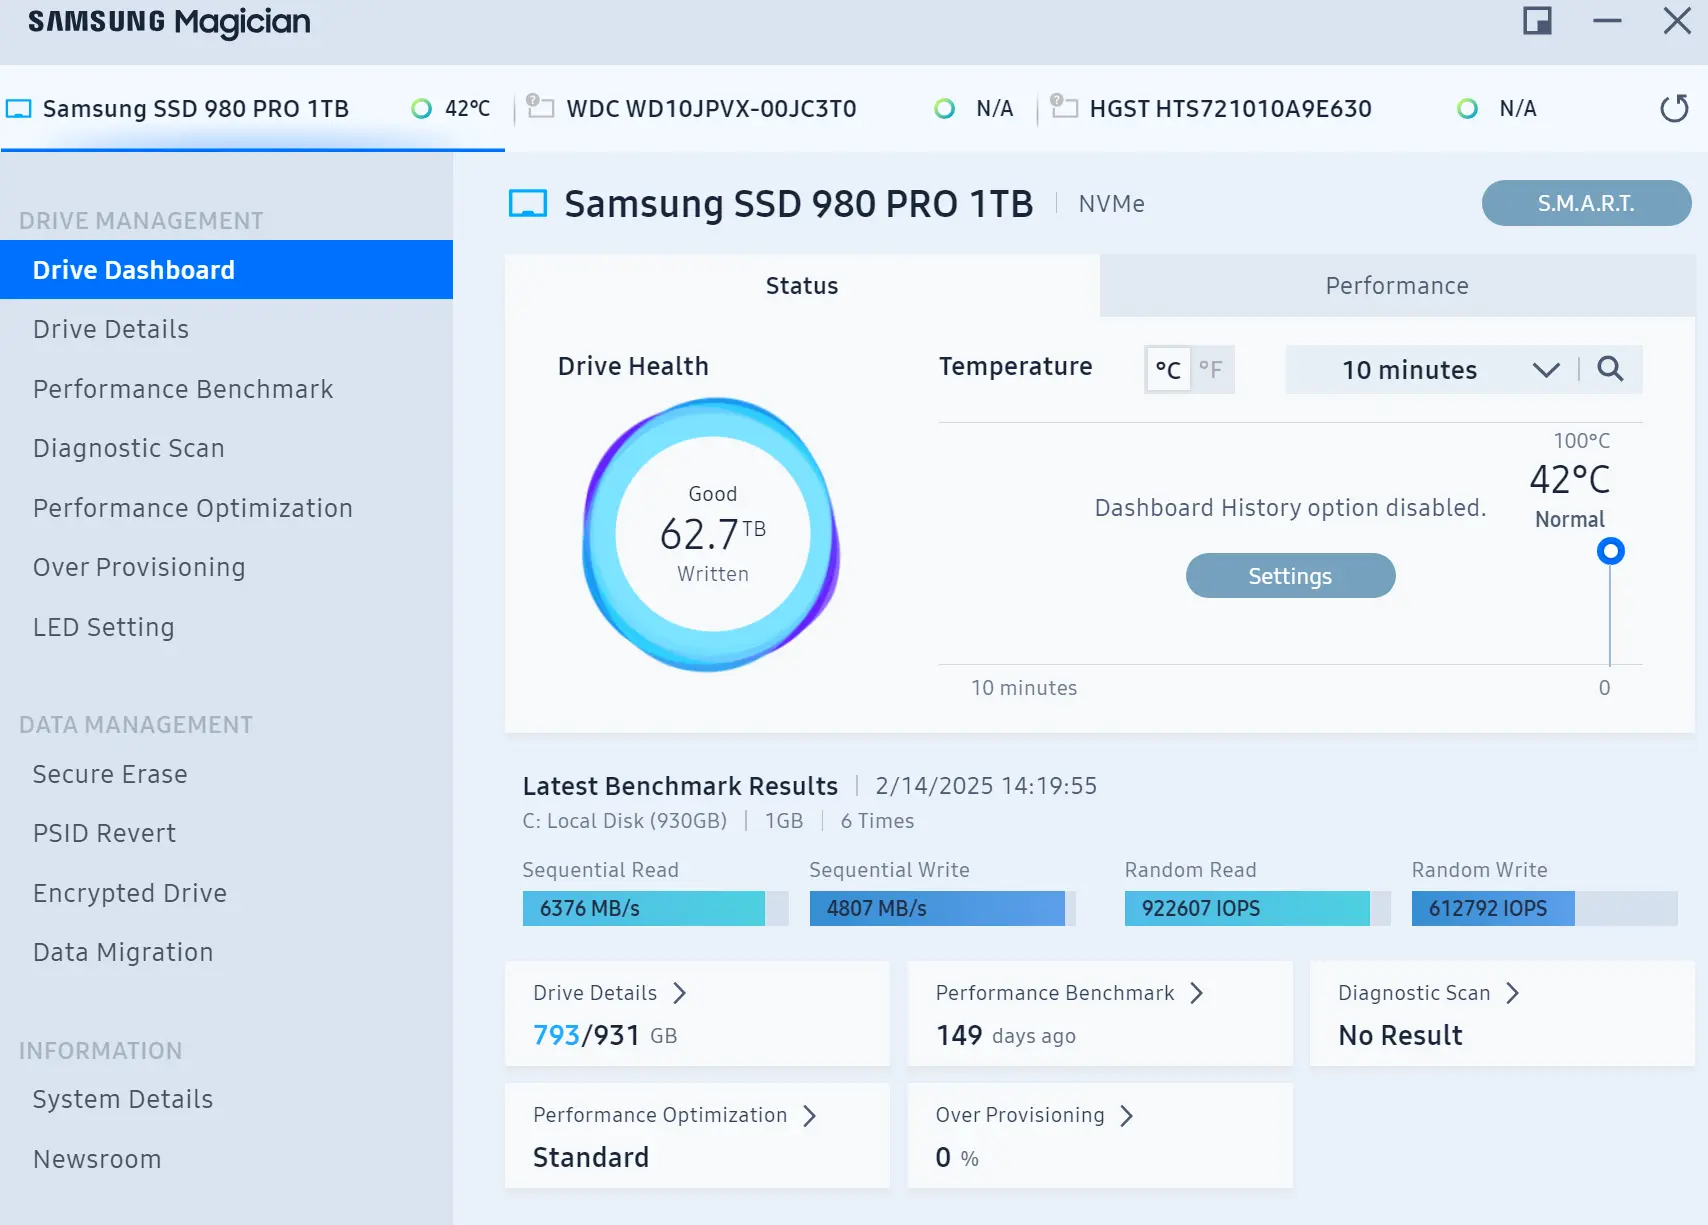Click the Performance Benchmark card label
The height and width of the screenshot is (1225, 1708).
[x=1055, y=993]
